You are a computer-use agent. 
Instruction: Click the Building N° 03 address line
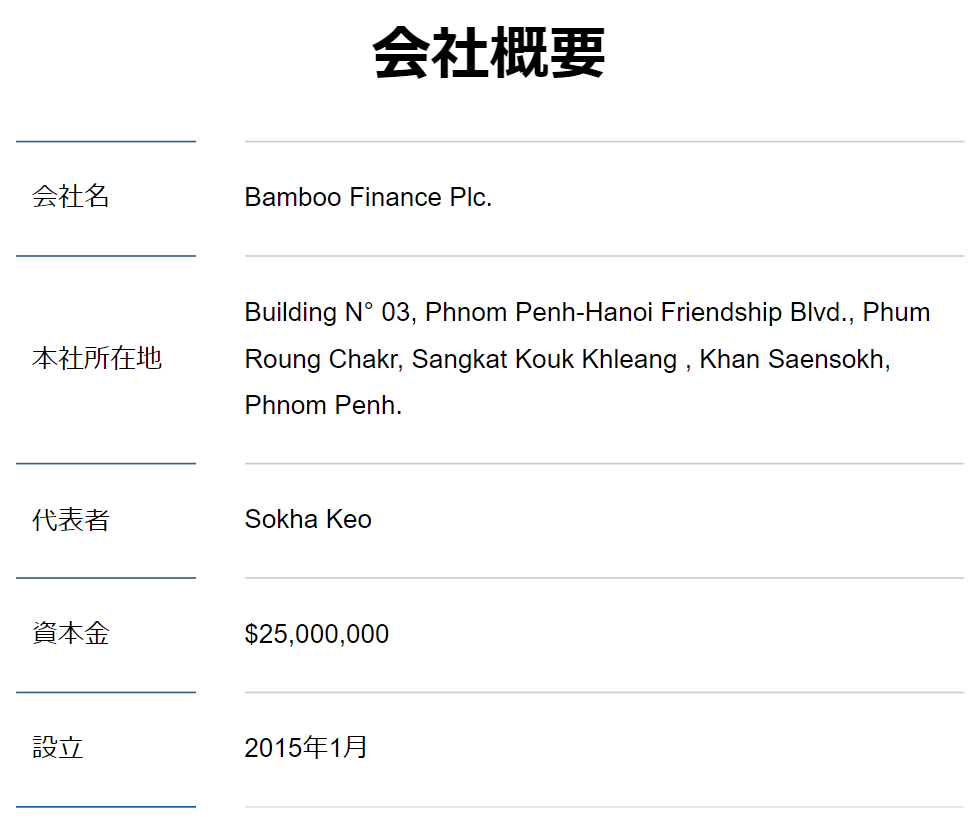[x=587, y=312]
